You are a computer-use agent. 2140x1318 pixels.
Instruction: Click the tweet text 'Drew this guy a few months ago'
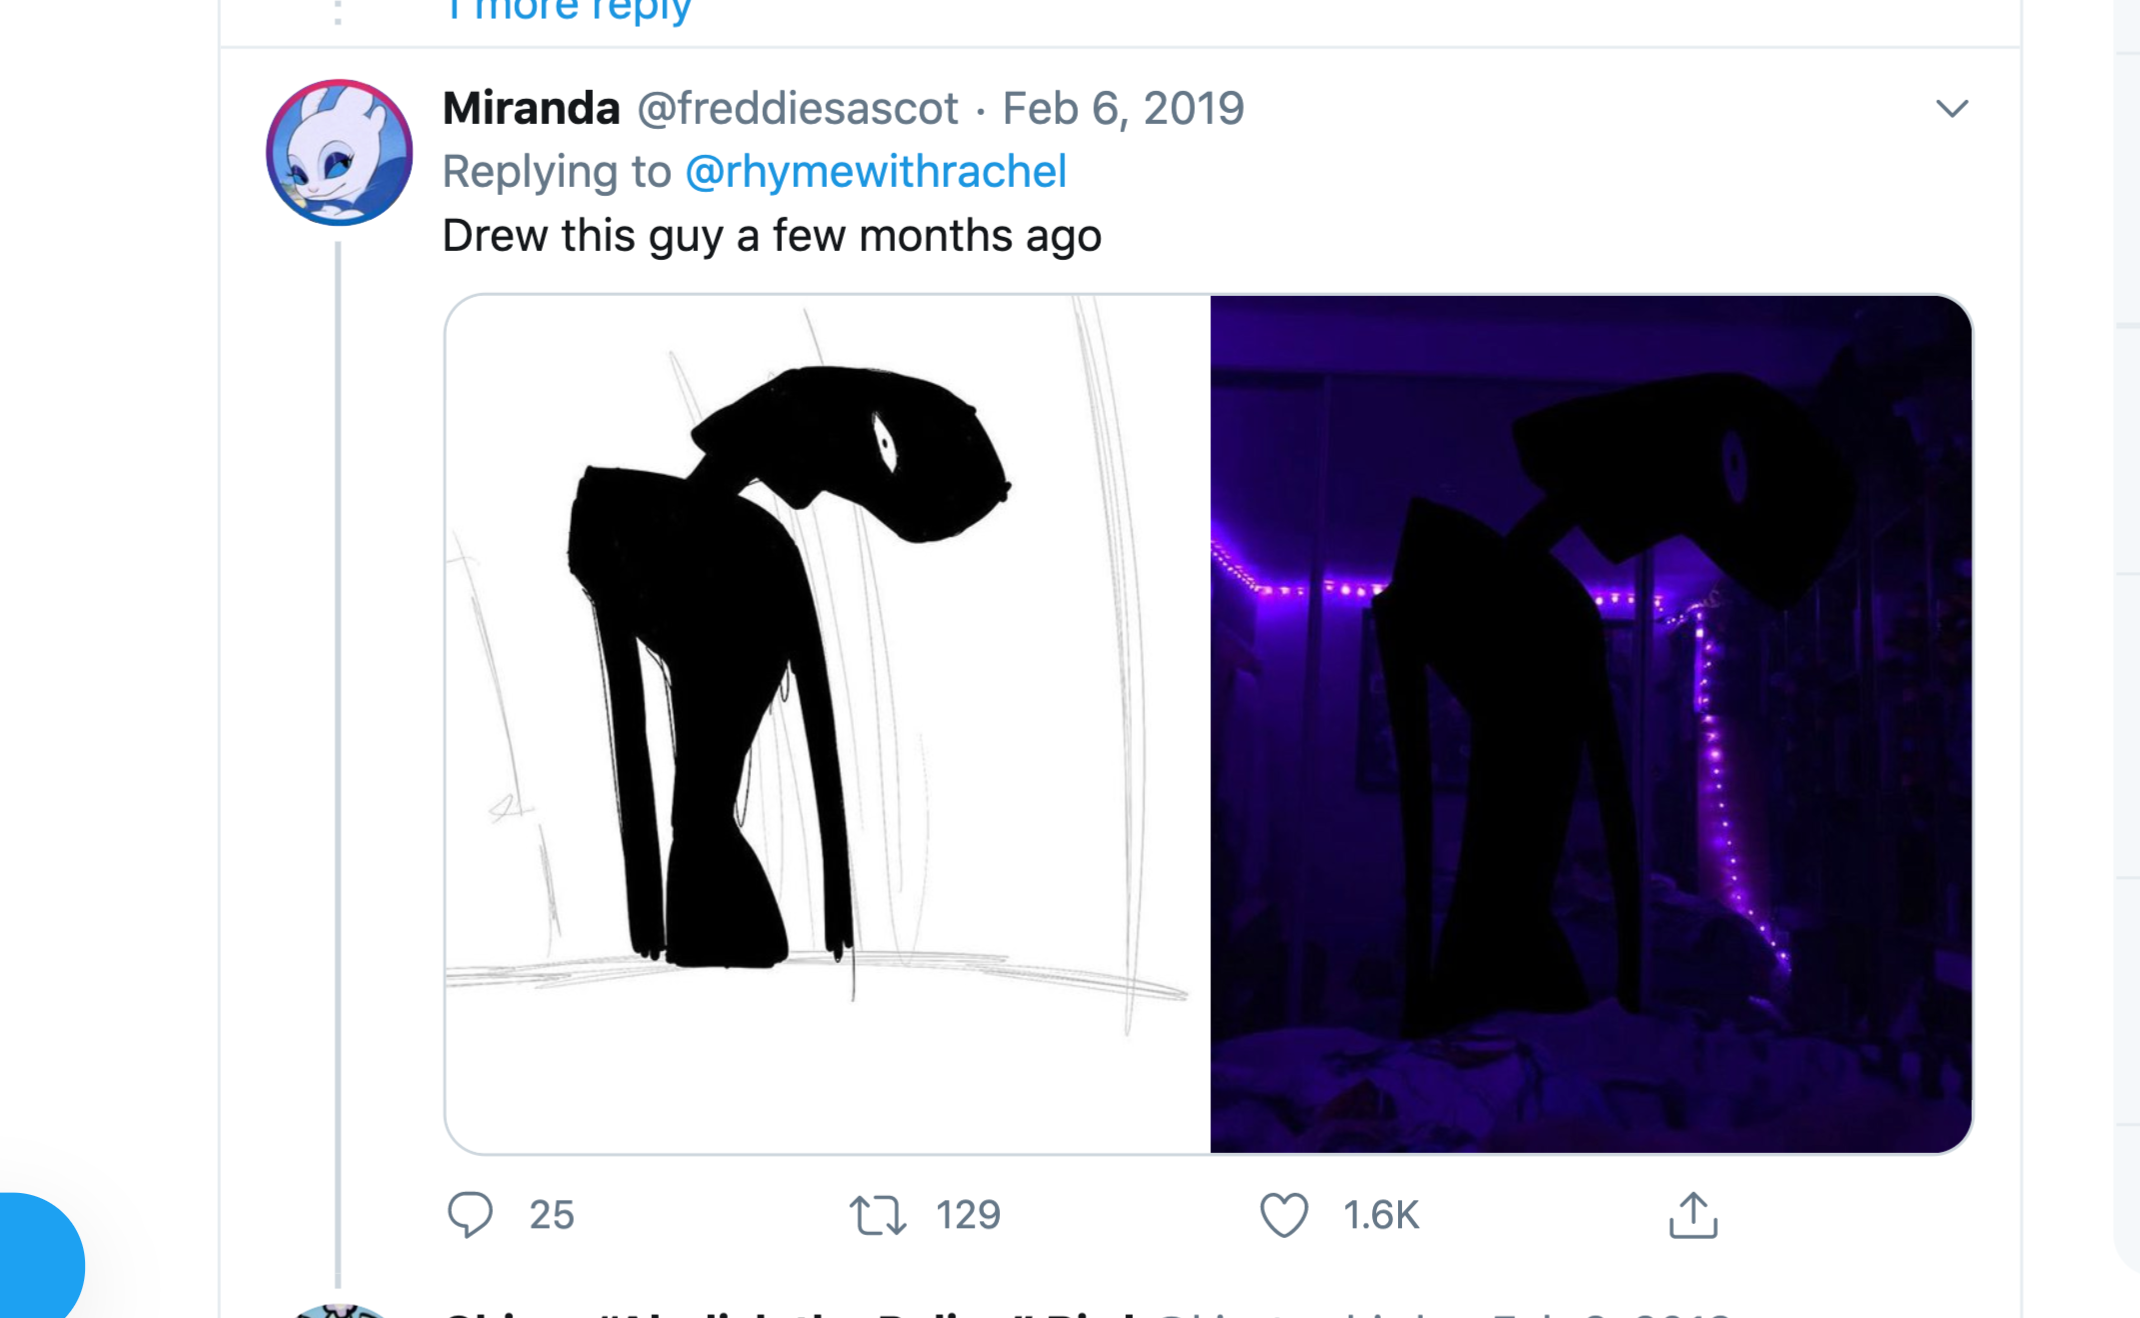click(771, 236)
